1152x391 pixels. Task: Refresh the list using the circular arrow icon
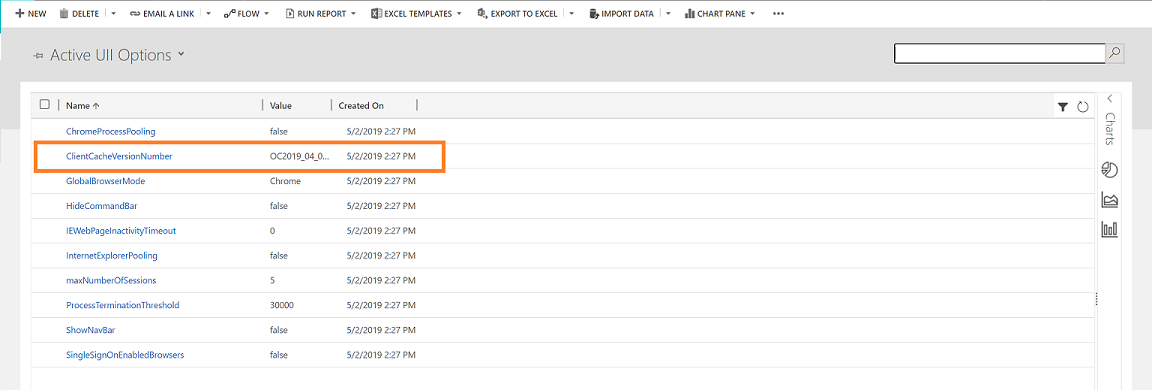pos(1082,107)
